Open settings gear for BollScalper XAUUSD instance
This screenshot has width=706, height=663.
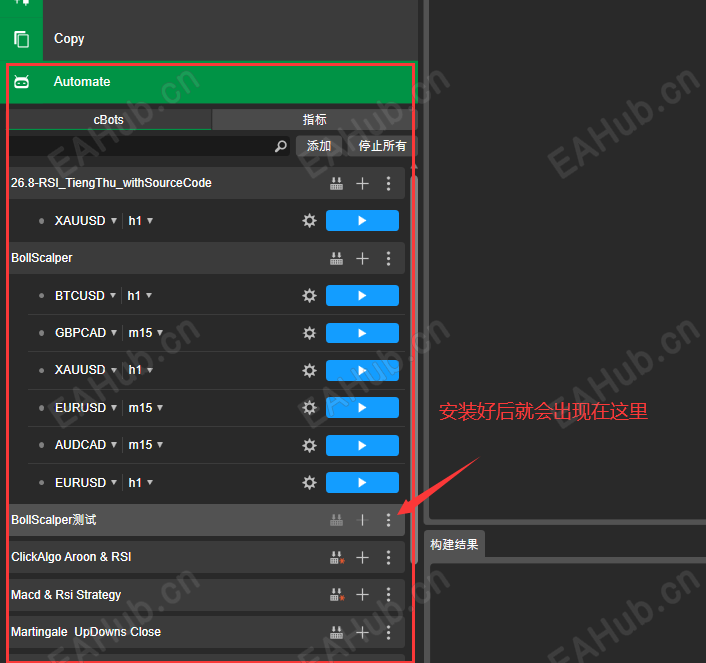click(x=309, y=371)
